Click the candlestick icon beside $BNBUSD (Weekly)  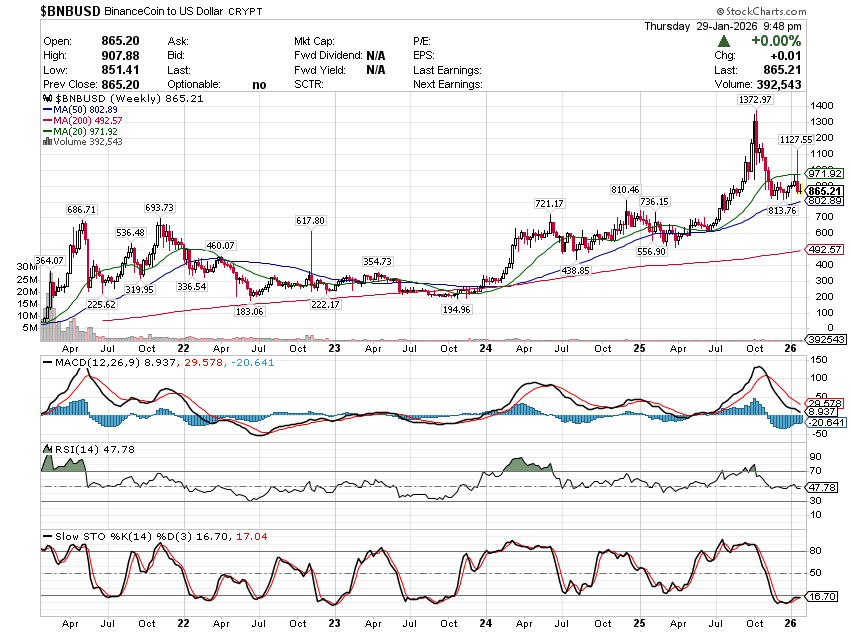pyautogui.click(x=47, y=100)
